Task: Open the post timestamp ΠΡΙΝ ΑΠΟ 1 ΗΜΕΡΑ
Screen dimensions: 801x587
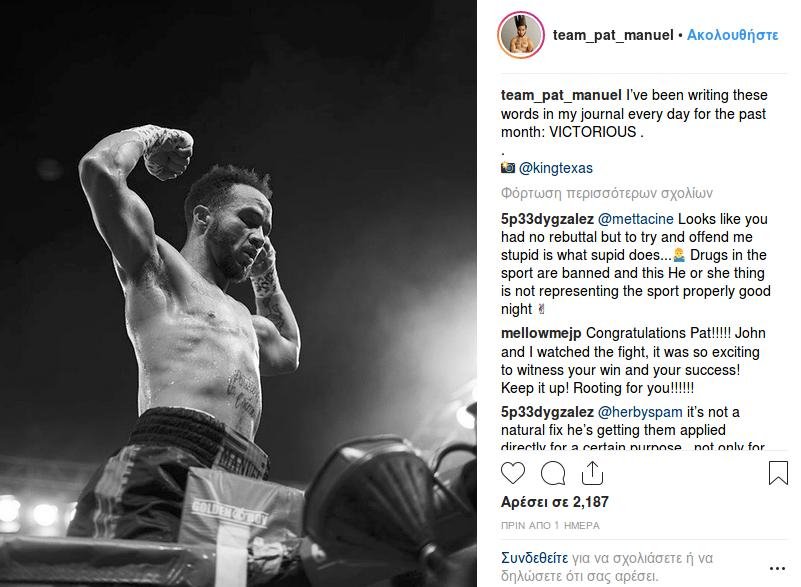Action: pos(550,525)
